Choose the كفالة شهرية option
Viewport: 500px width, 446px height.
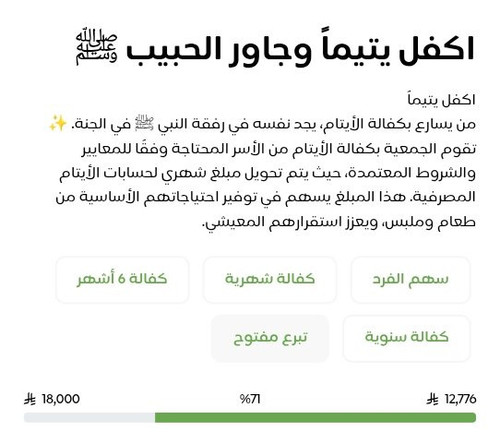270,280
